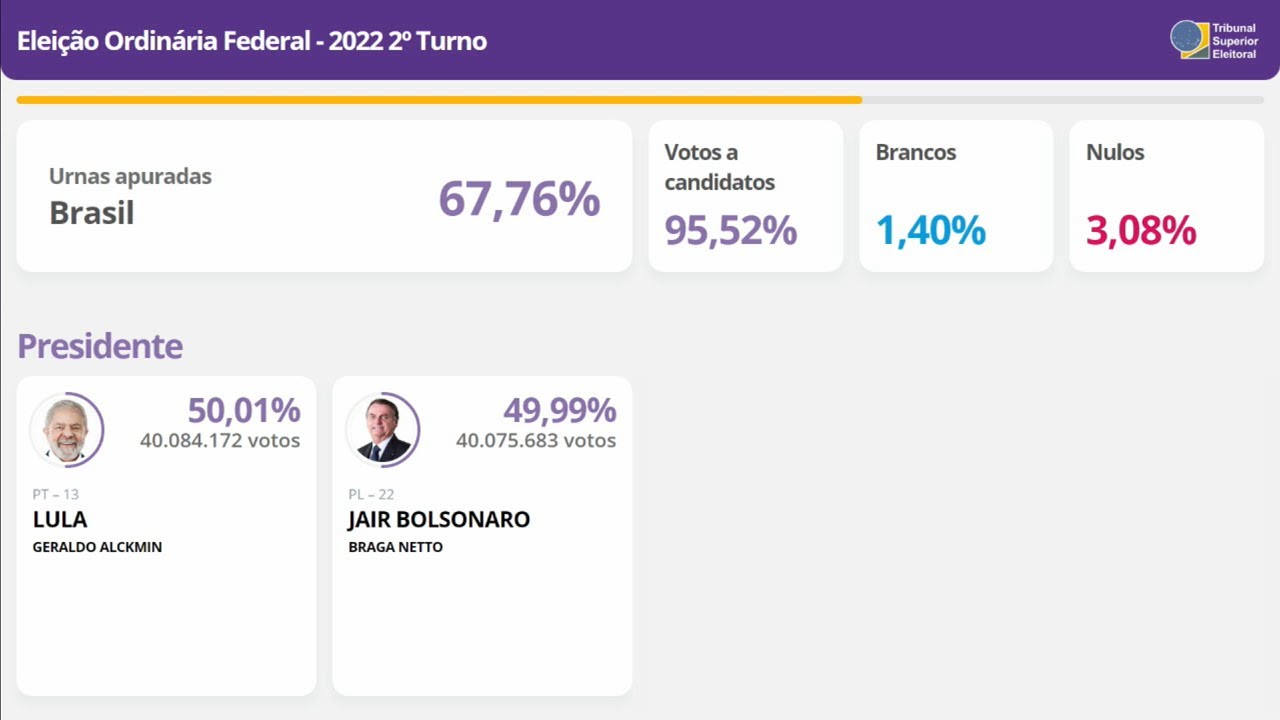Select the LULA candidate name
Screen dimensions: 1280x720
coord(60,520)
